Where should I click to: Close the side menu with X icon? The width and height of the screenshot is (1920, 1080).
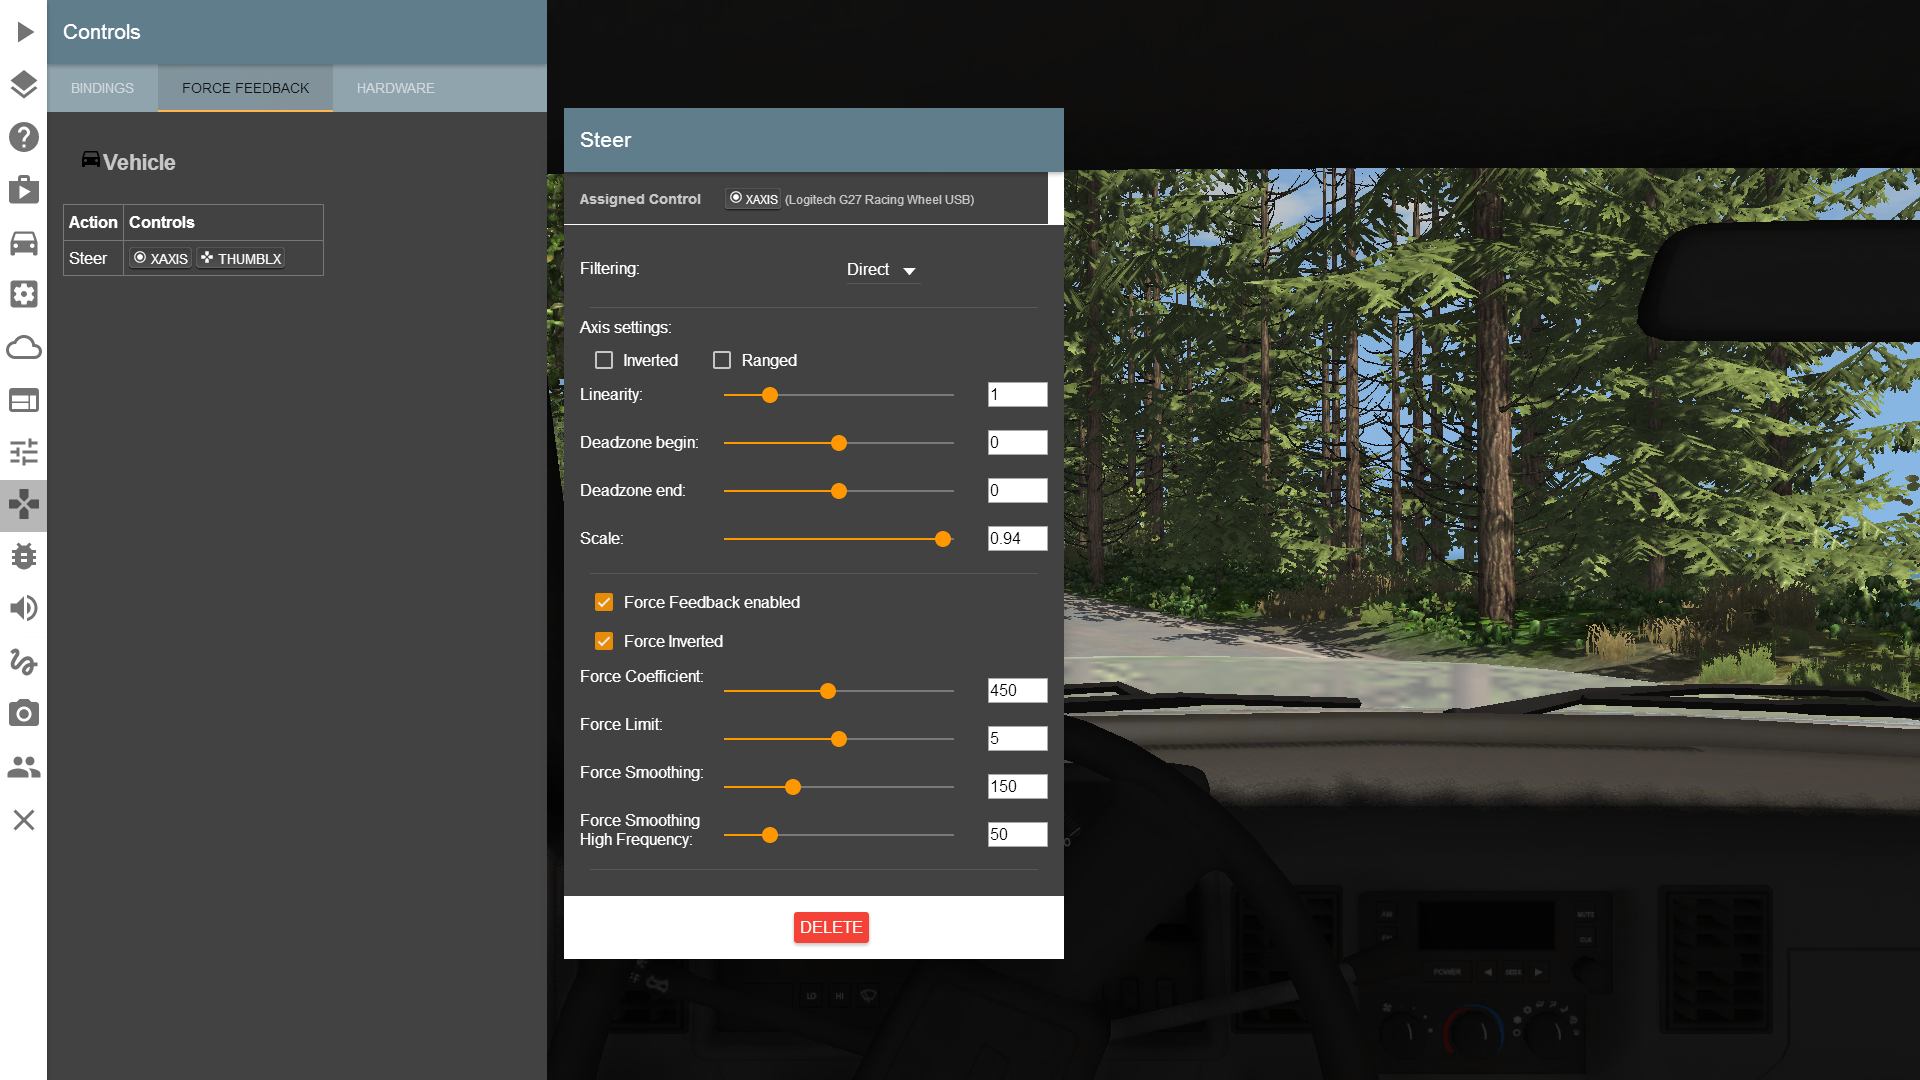(x=24, y=820)
